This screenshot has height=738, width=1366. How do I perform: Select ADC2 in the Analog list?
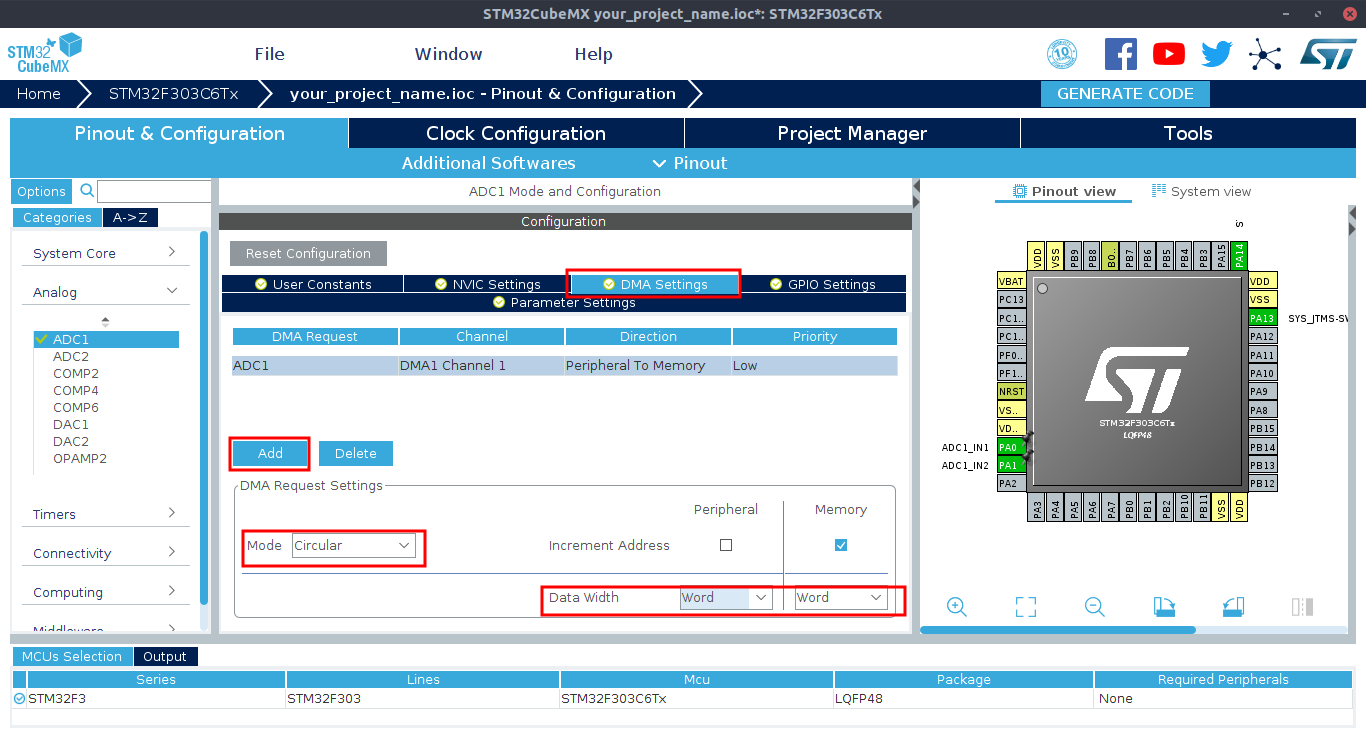(71, 356)
